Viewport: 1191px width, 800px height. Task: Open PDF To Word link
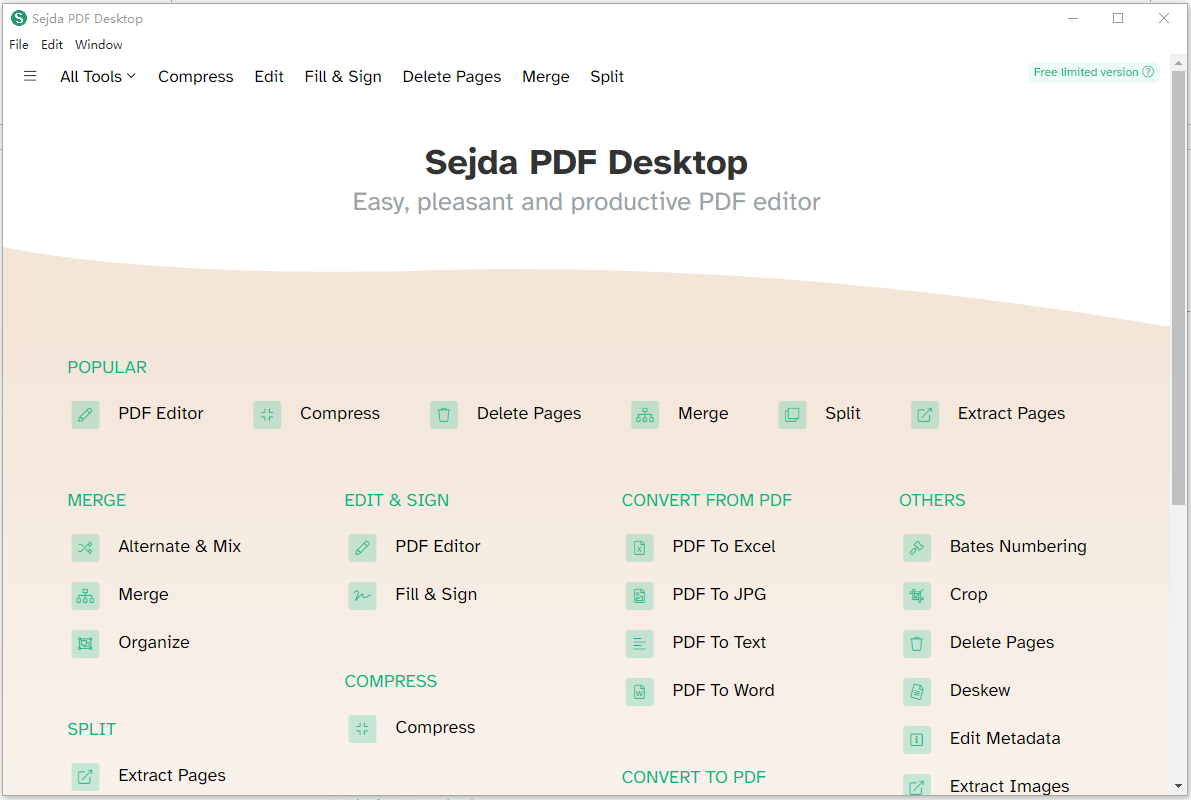click(723, 690)
